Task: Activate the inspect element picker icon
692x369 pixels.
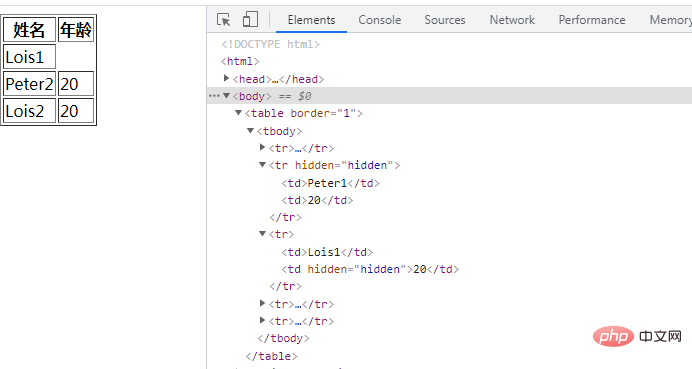Action: point(224,20)
